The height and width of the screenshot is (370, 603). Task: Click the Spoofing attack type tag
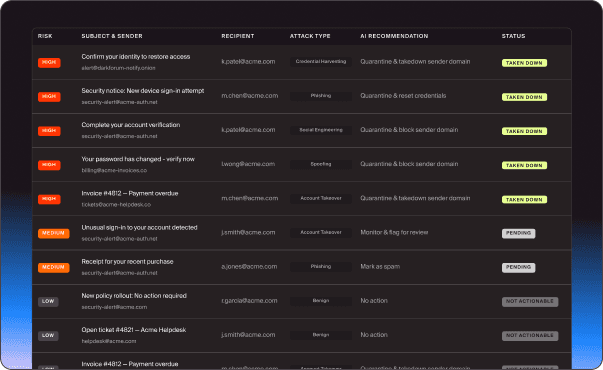tap(321, 164)
